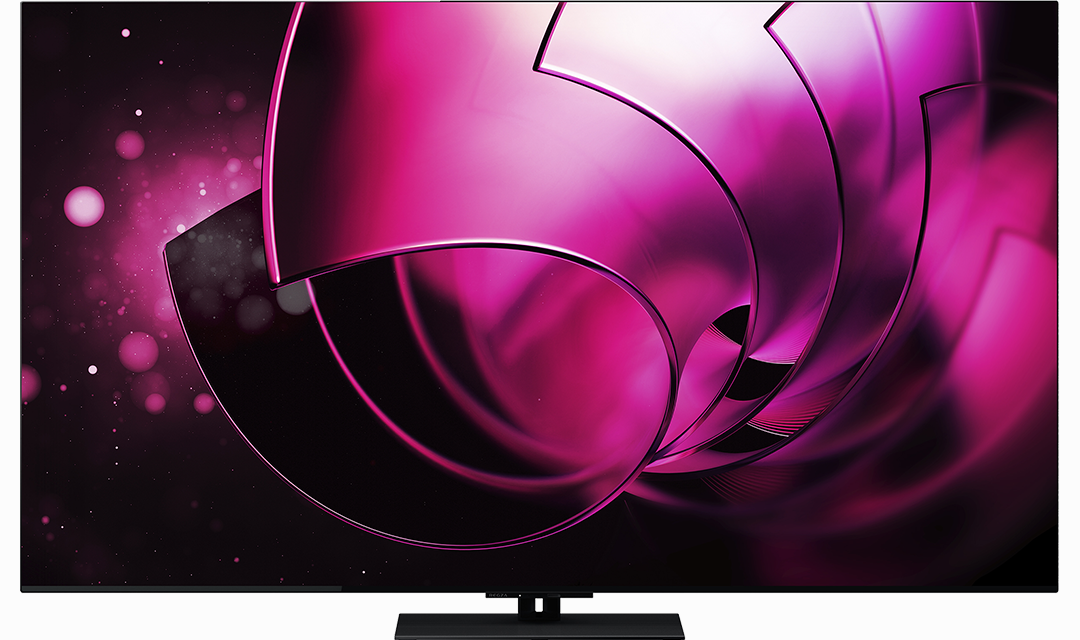Select the stand neck attachment point

(540, 597)
